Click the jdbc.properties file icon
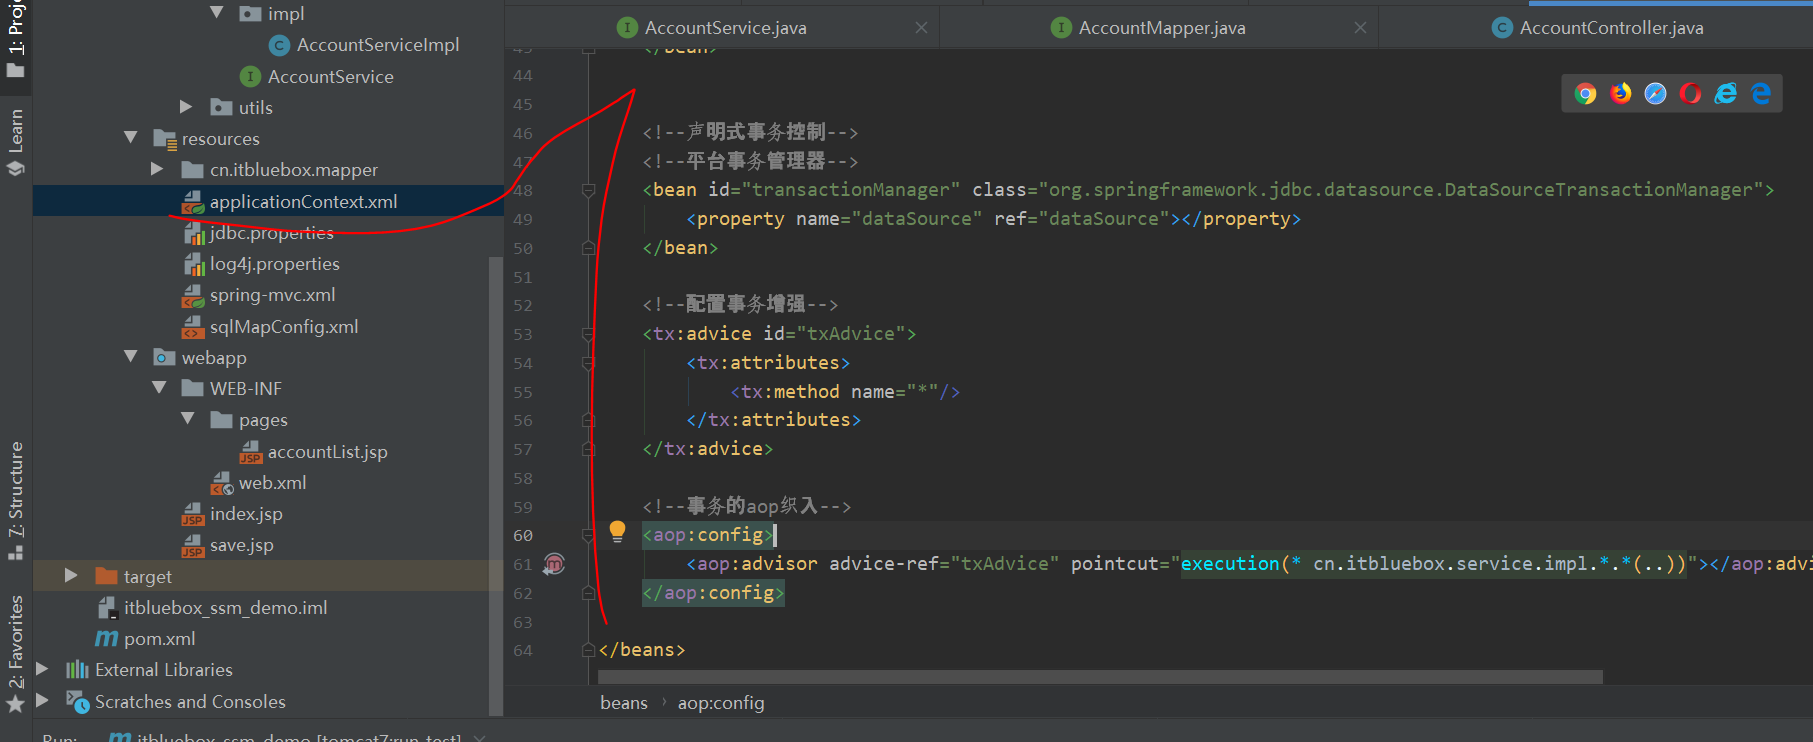The height and width of the screenshot is (742, 1813). 194,233
